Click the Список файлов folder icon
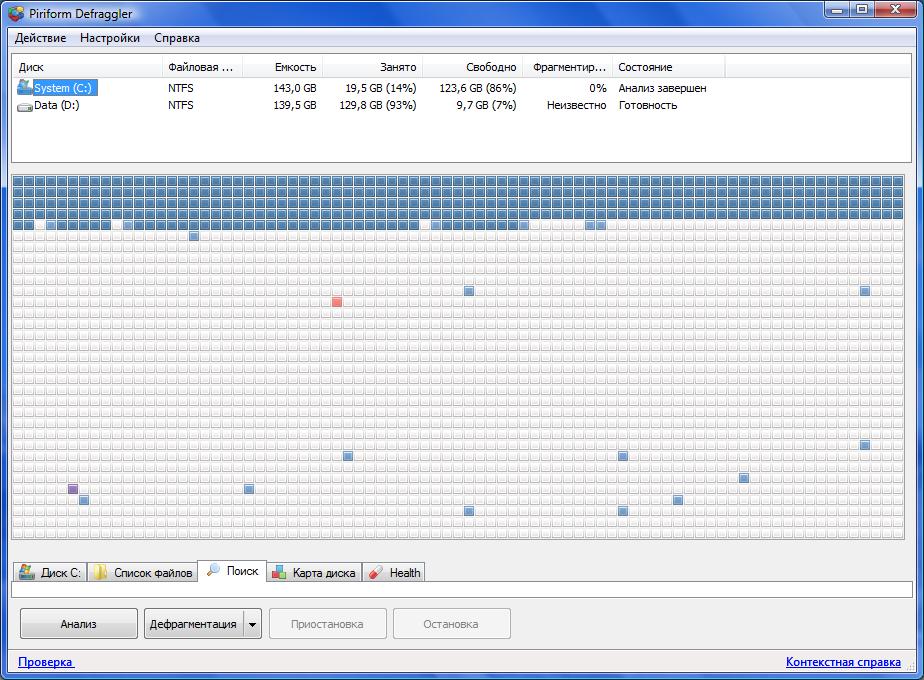This screenshot has height=680, width=924. (x=101, y=573)
